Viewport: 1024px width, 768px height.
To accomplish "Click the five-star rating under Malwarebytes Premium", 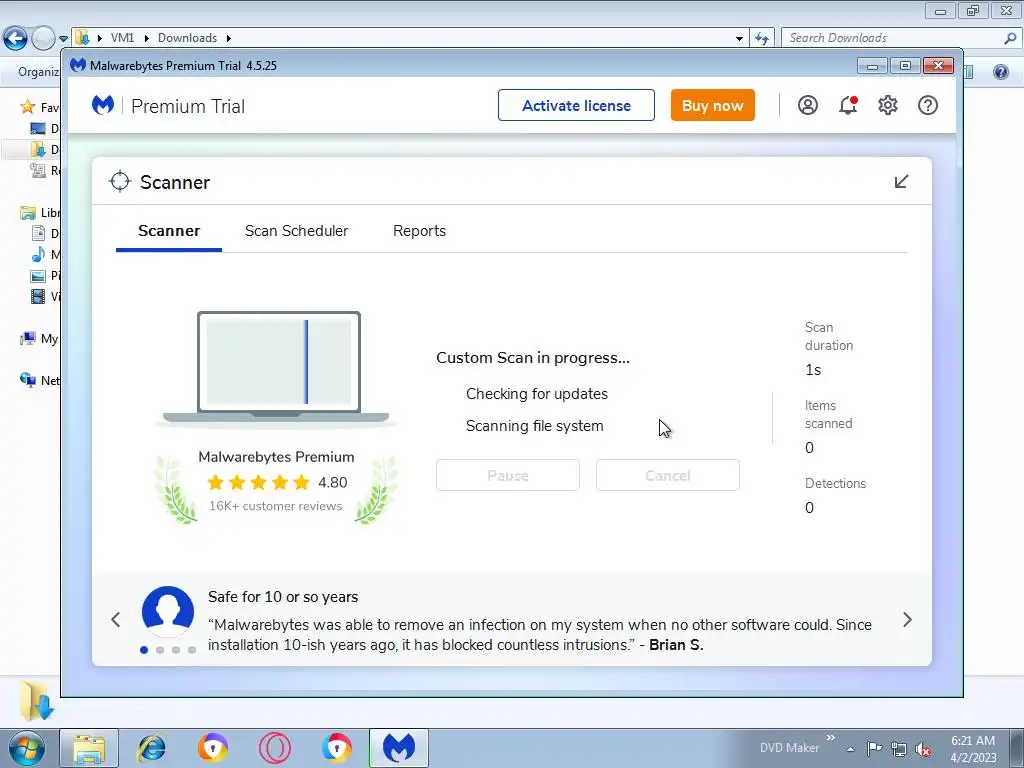I will click(x=258, y=483).
